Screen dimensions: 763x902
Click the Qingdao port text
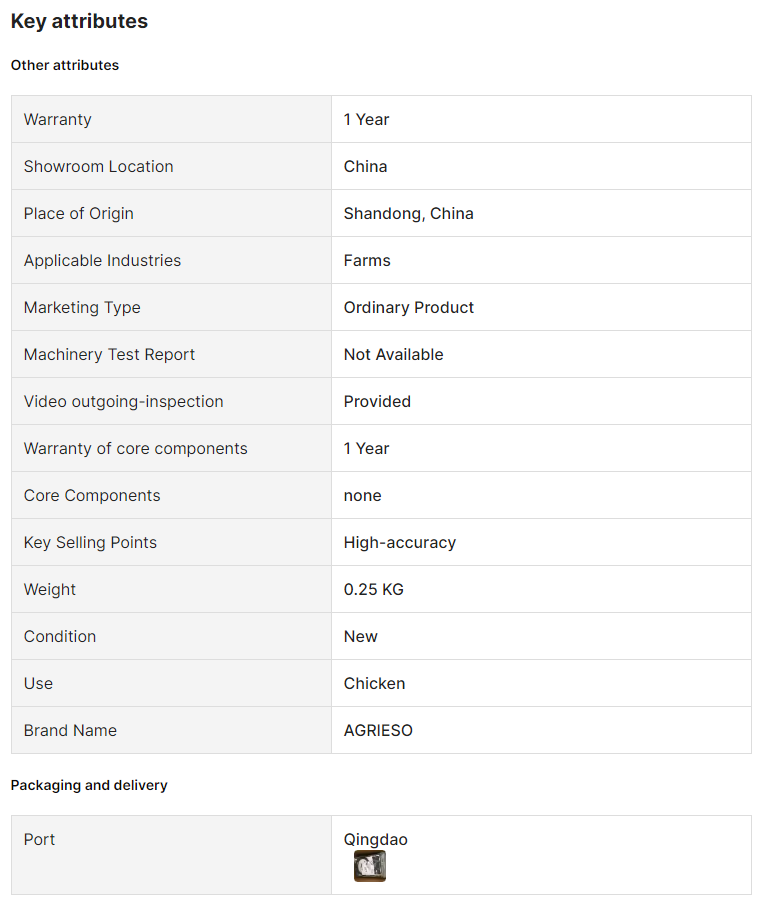click(376, 839)
